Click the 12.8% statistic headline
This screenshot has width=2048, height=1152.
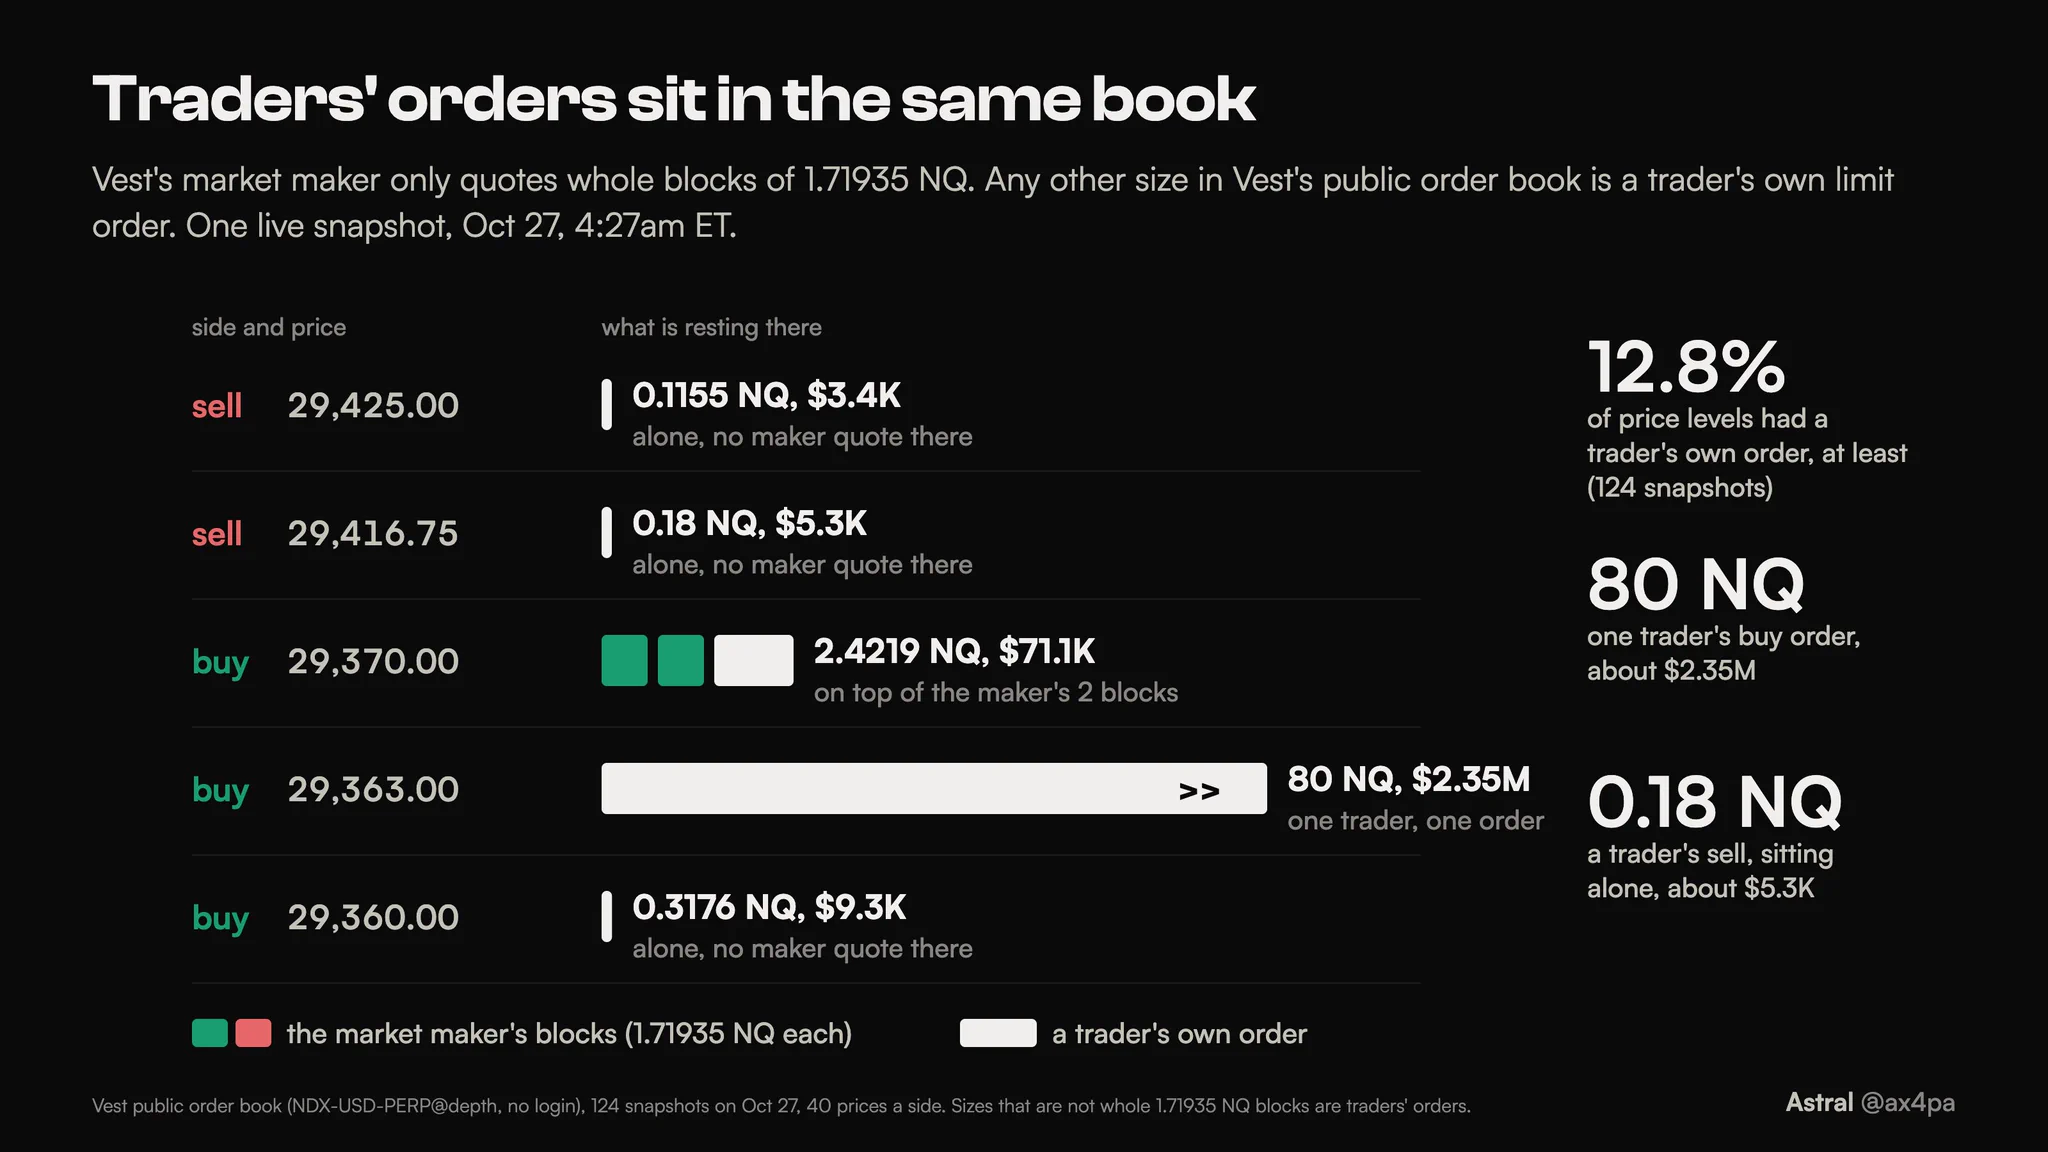(1686, 367)
